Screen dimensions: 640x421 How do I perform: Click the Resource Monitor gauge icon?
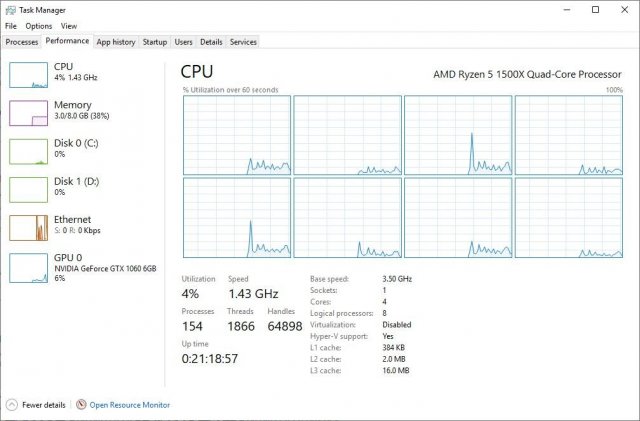tap(81, 405)
